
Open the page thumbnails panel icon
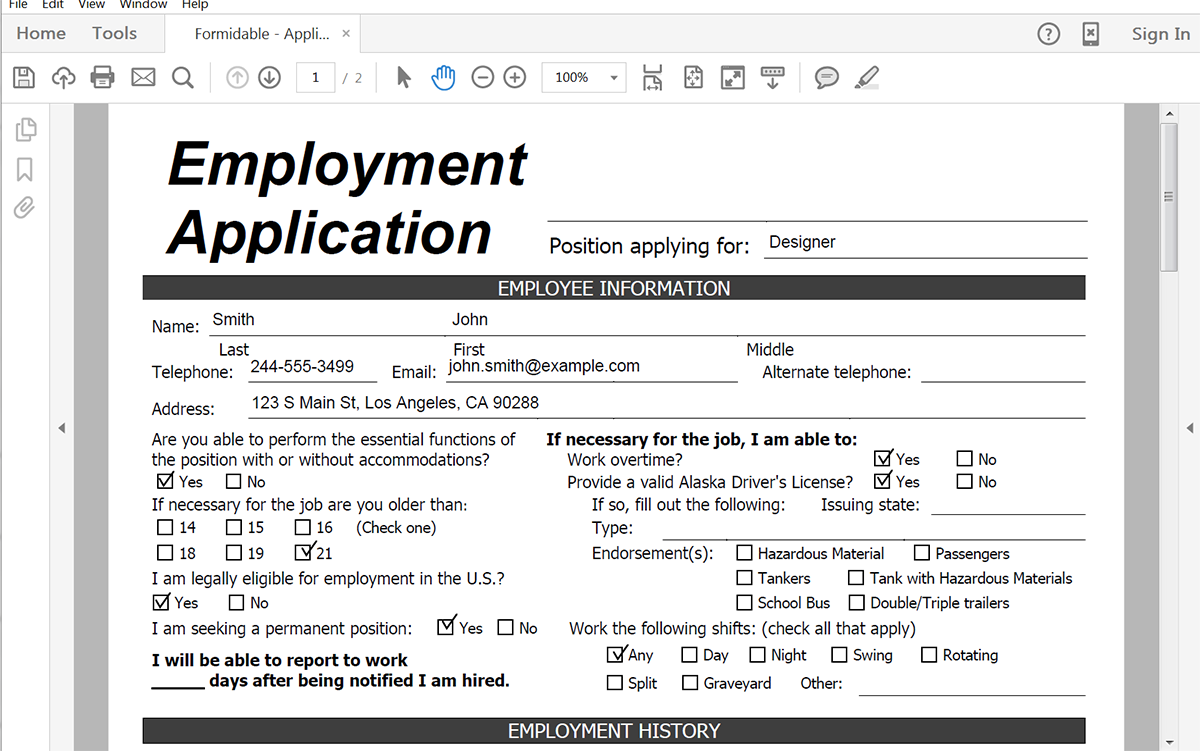(26, 129)
